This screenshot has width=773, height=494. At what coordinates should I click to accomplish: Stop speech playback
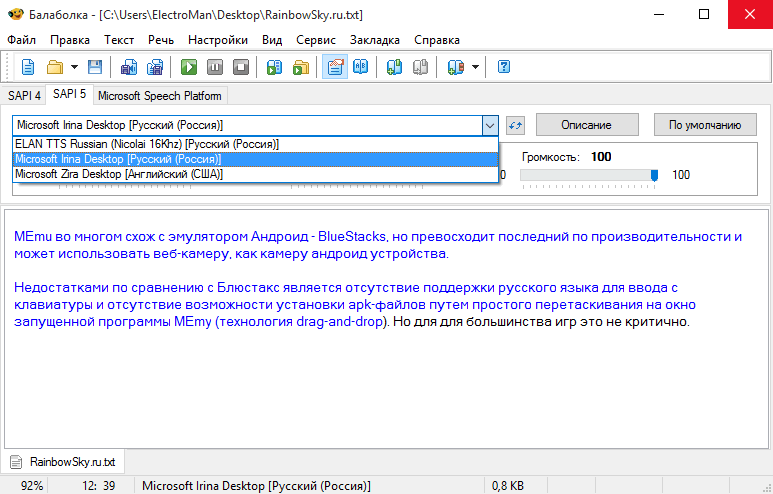point(241,67)
